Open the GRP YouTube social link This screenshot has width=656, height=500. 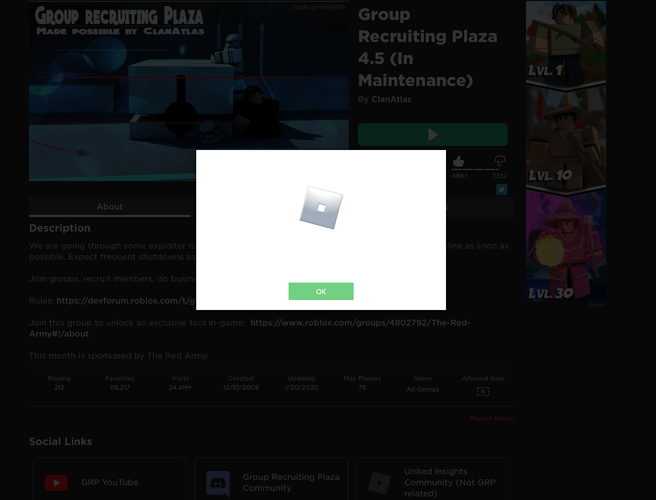pos(110,482)
